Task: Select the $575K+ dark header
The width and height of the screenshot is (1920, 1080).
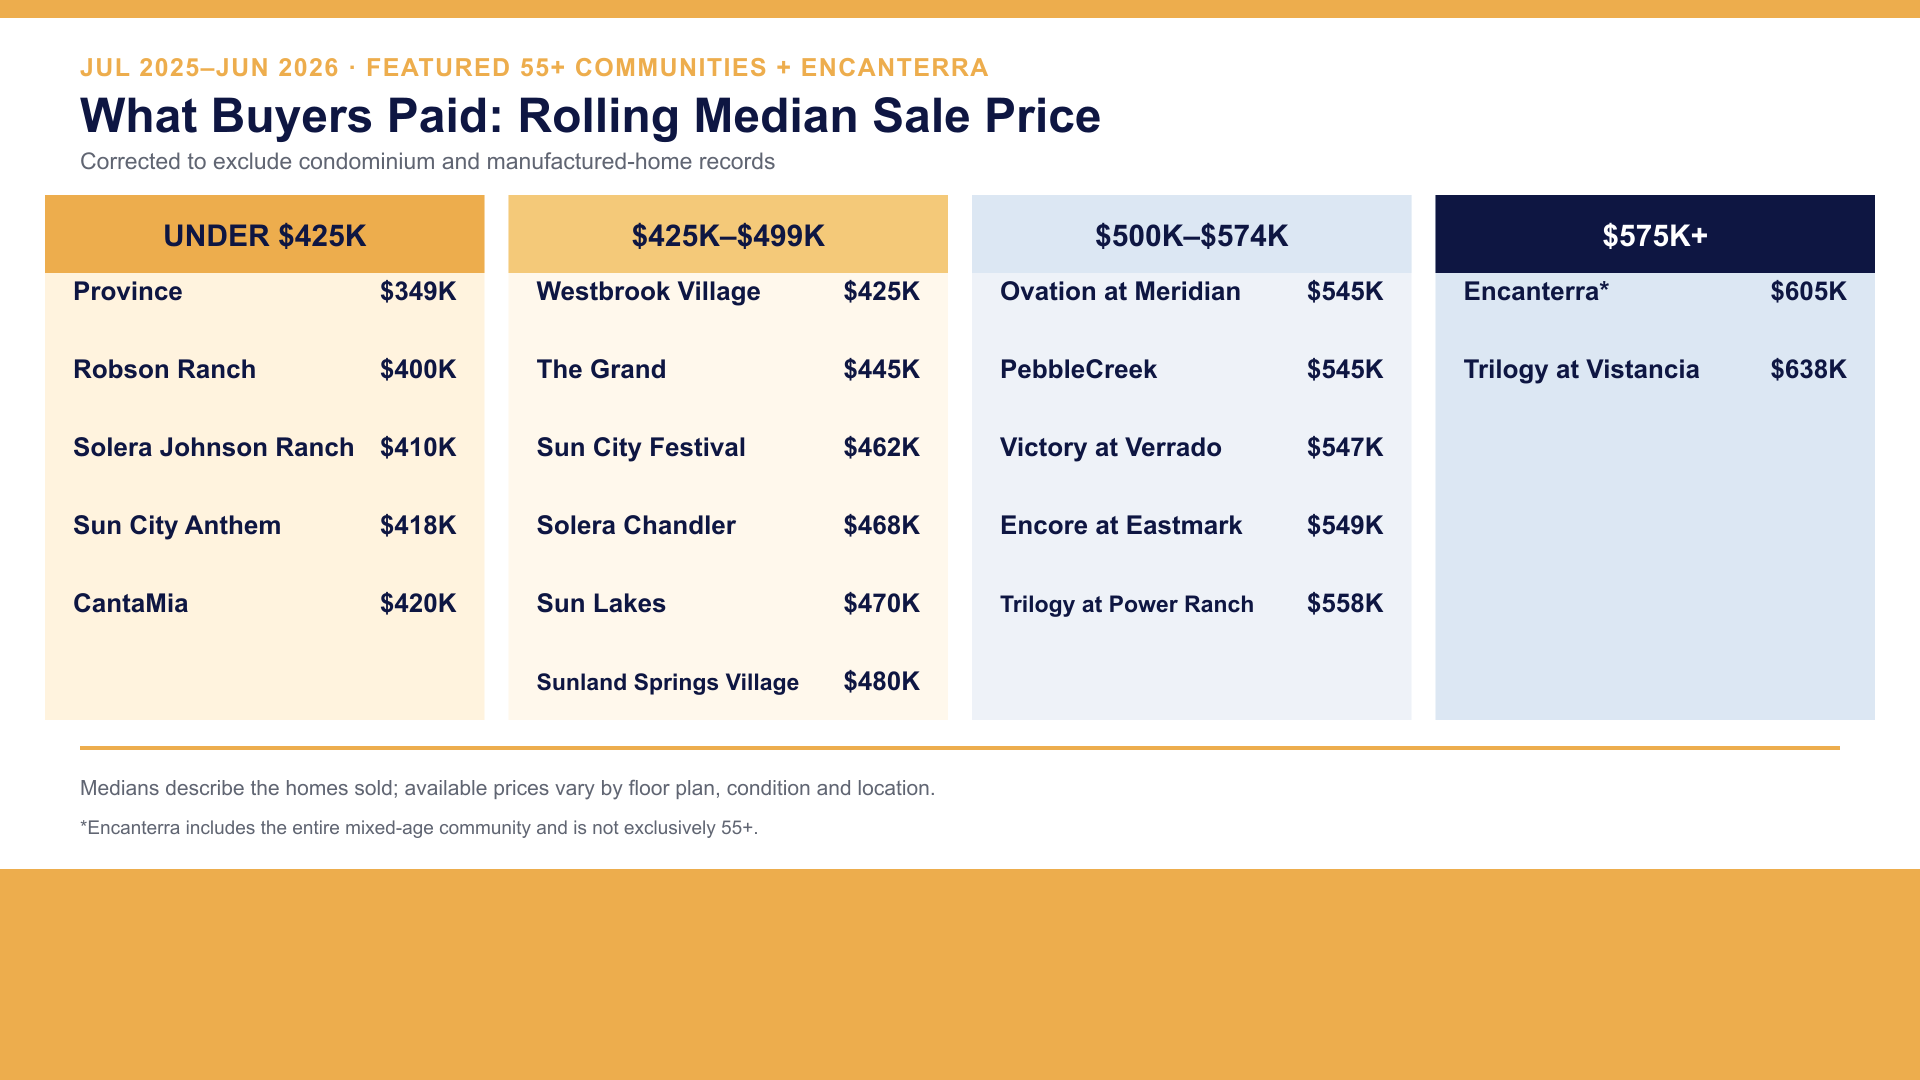Action: pos(1655,234)
